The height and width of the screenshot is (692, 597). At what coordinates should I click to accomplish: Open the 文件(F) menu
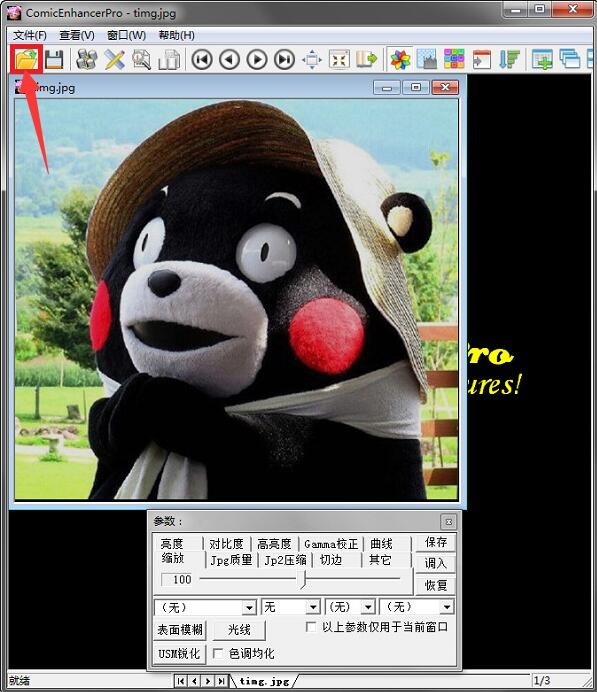tap(30, 35)
